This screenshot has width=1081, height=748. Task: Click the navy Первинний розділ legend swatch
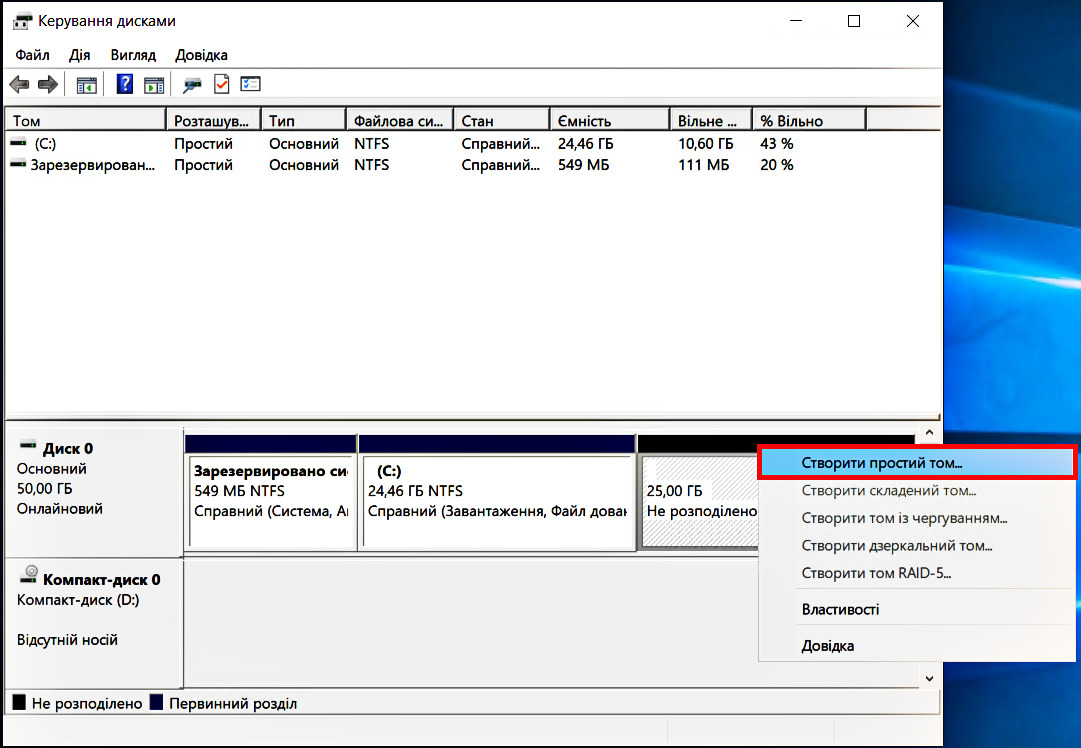(156, 702)
